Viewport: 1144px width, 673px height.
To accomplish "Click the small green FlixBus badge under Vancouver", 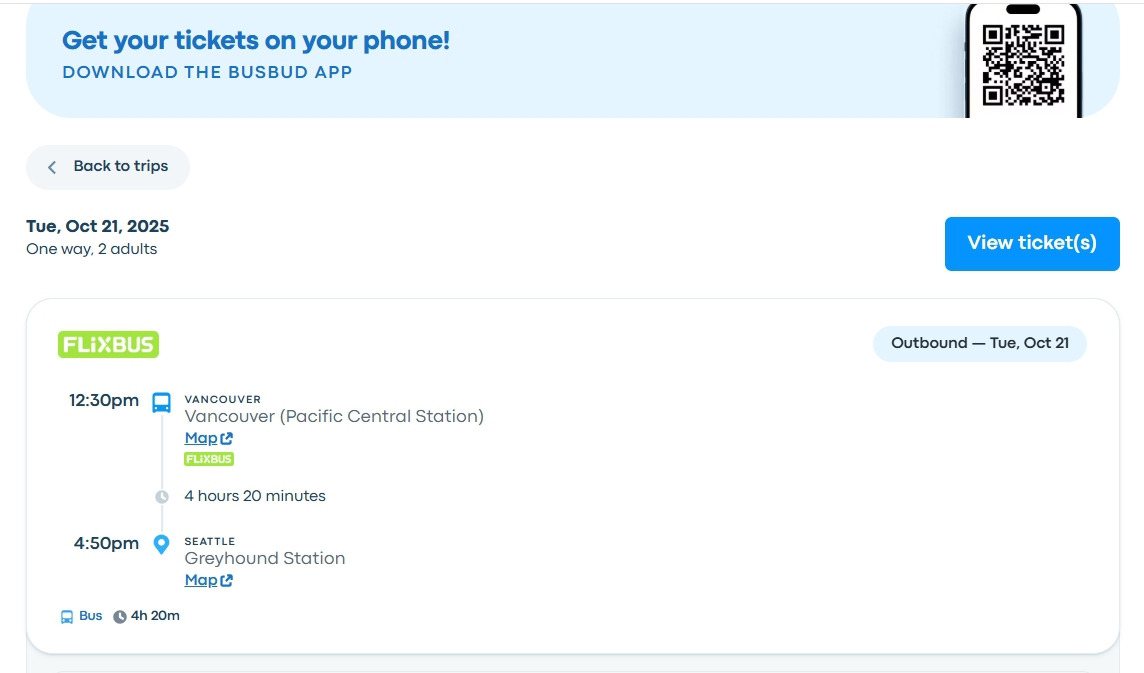I will pos(209,459).
